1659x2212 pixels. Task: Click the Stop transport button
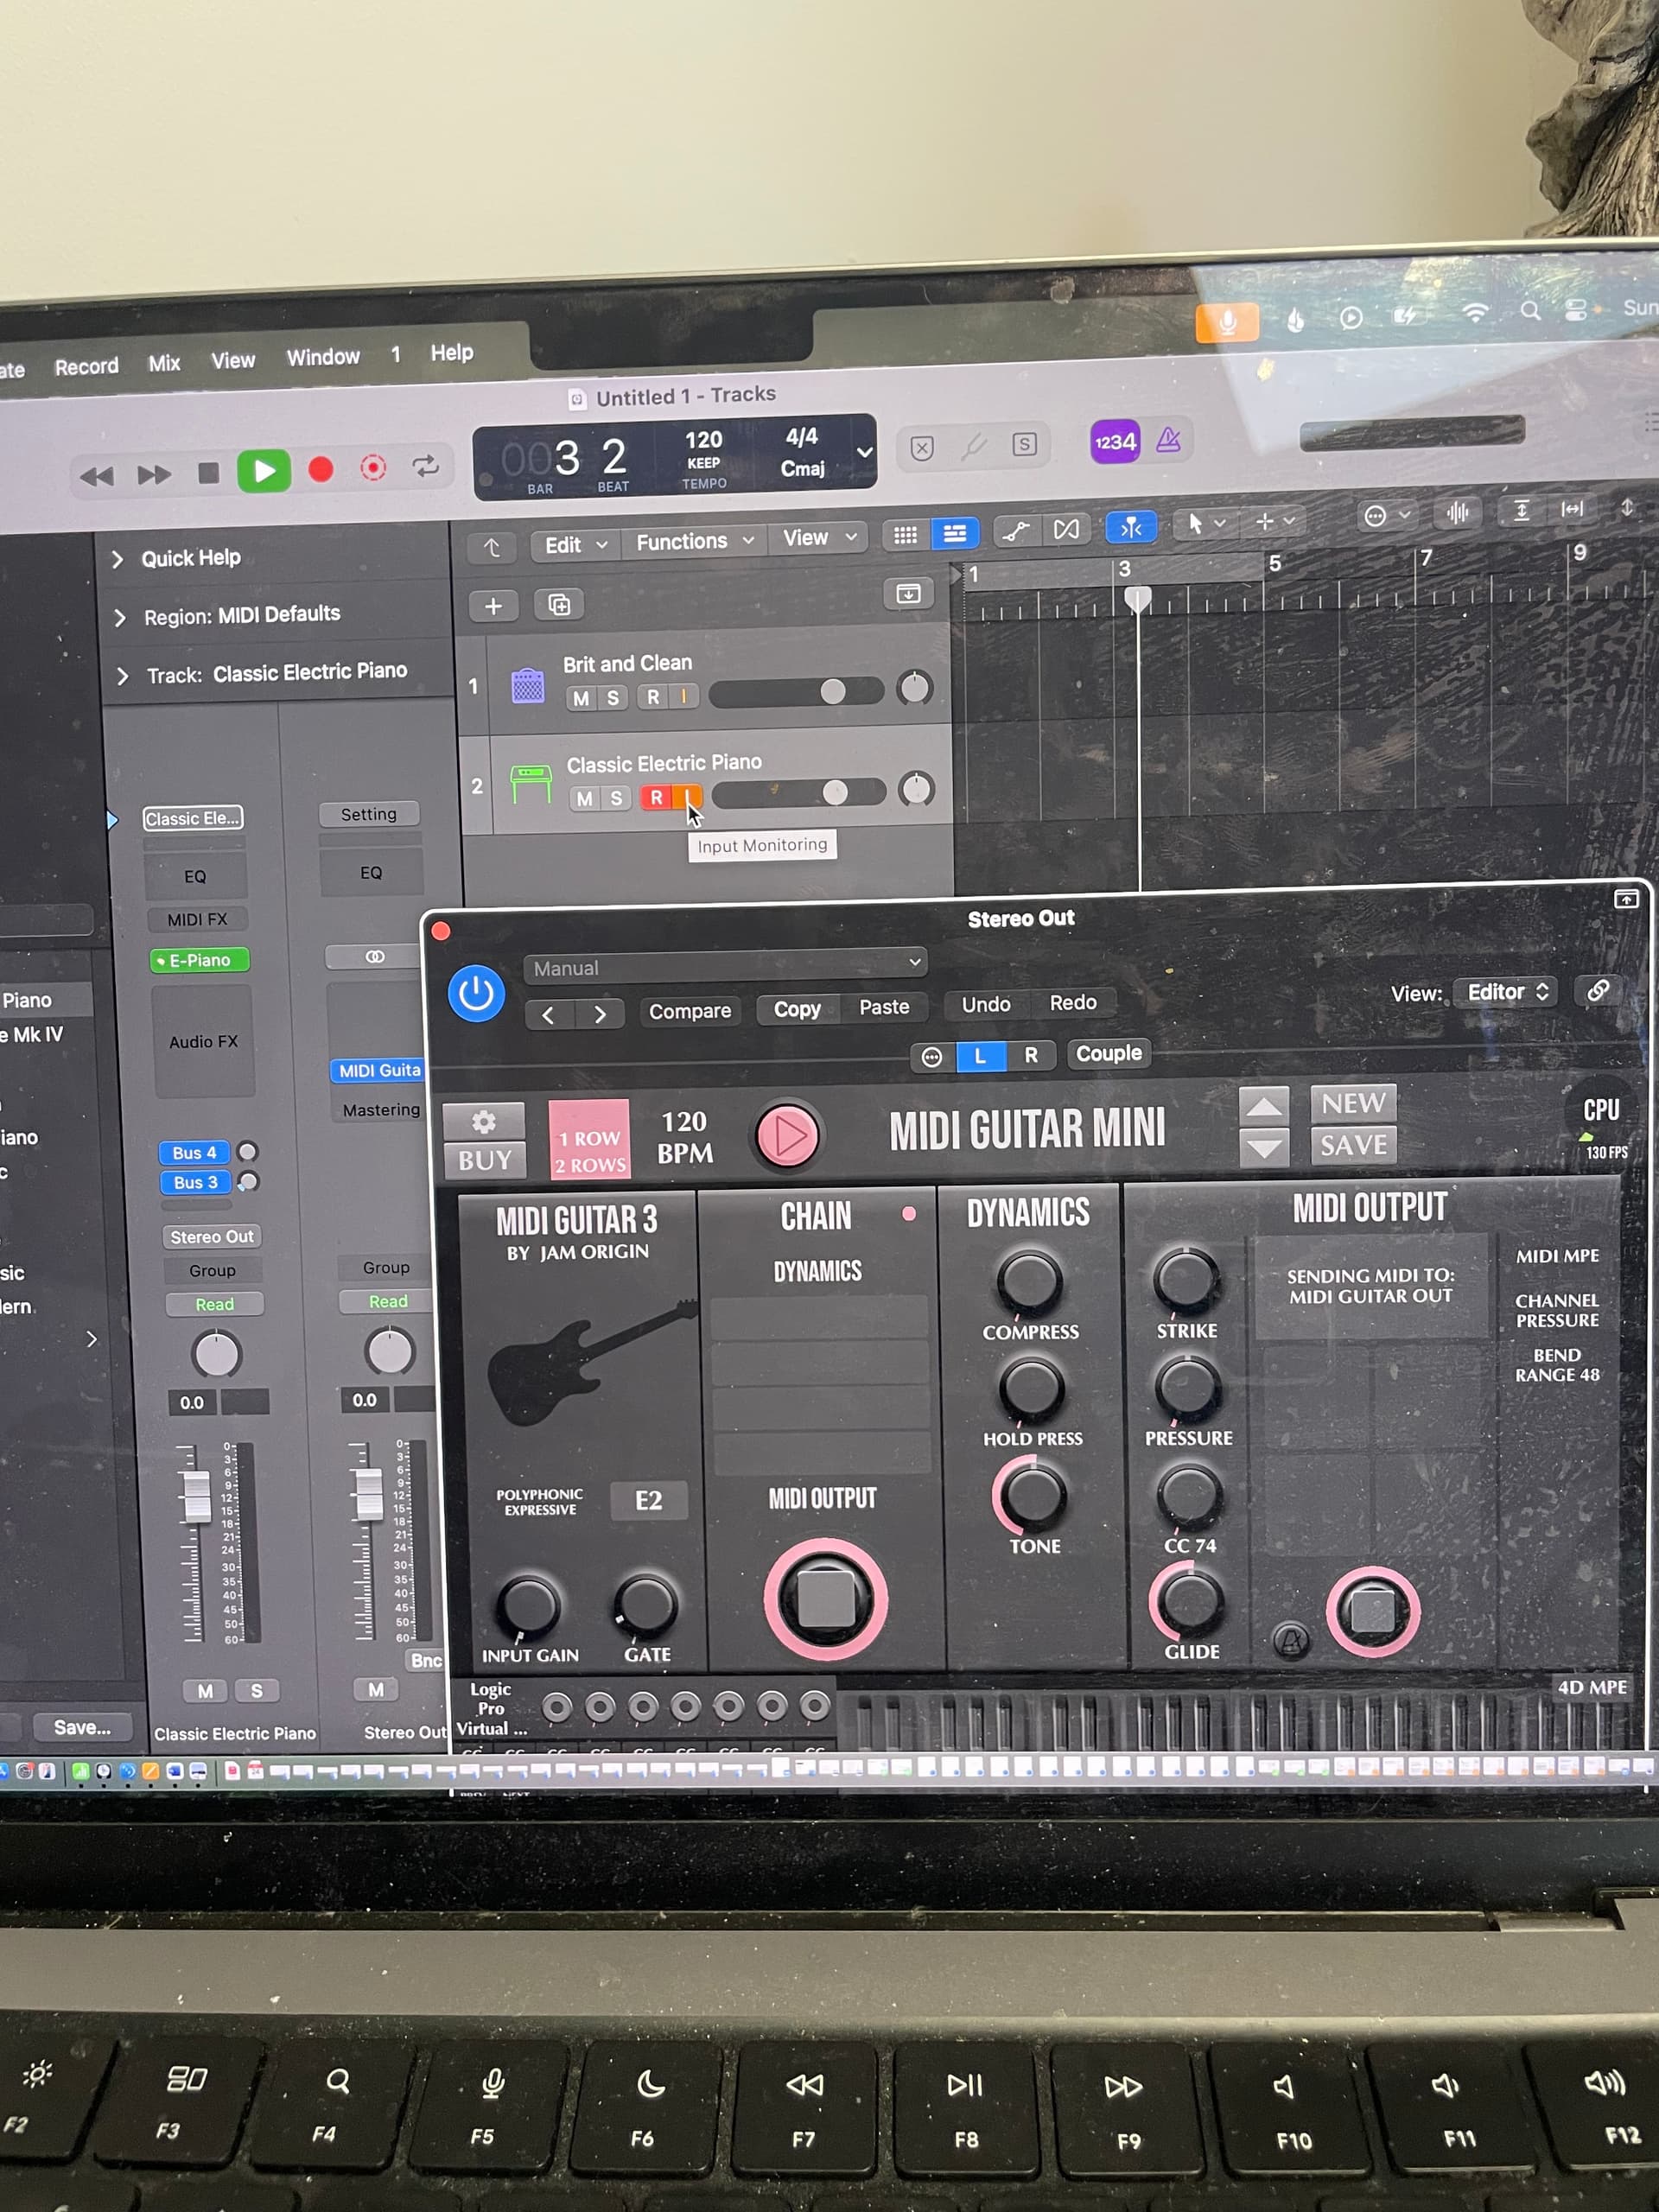pos(208,473)
